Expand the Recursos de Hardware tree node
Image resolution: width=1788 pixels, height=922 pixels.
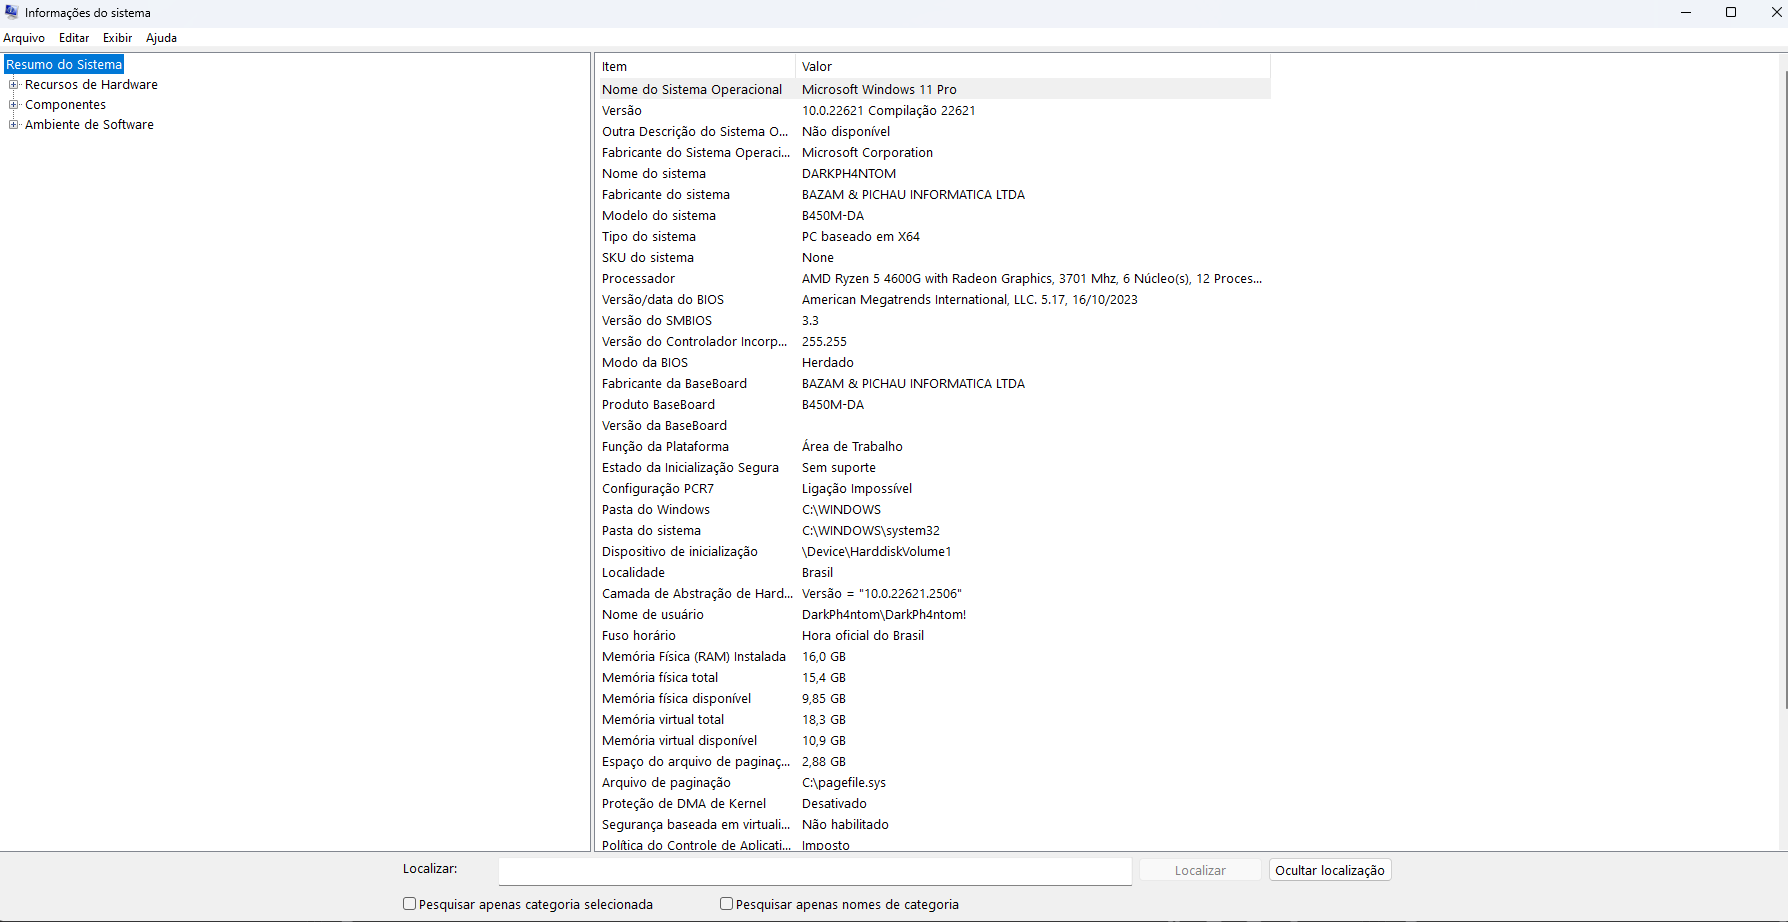click(14, 85)
